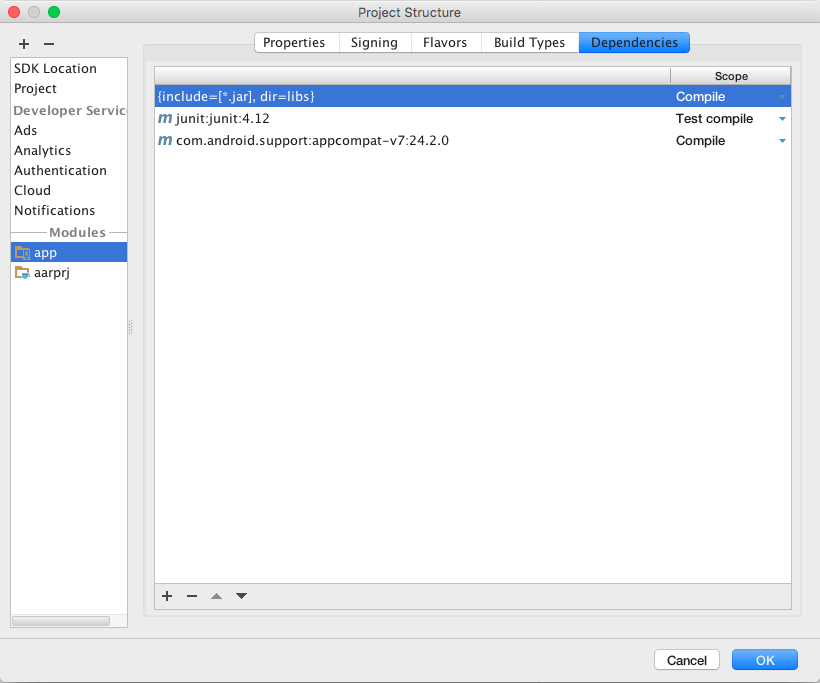Move the dependency up with the up arrow
Image resolution: width=820 pixels, height=683 pixels.
pos(217,596)
